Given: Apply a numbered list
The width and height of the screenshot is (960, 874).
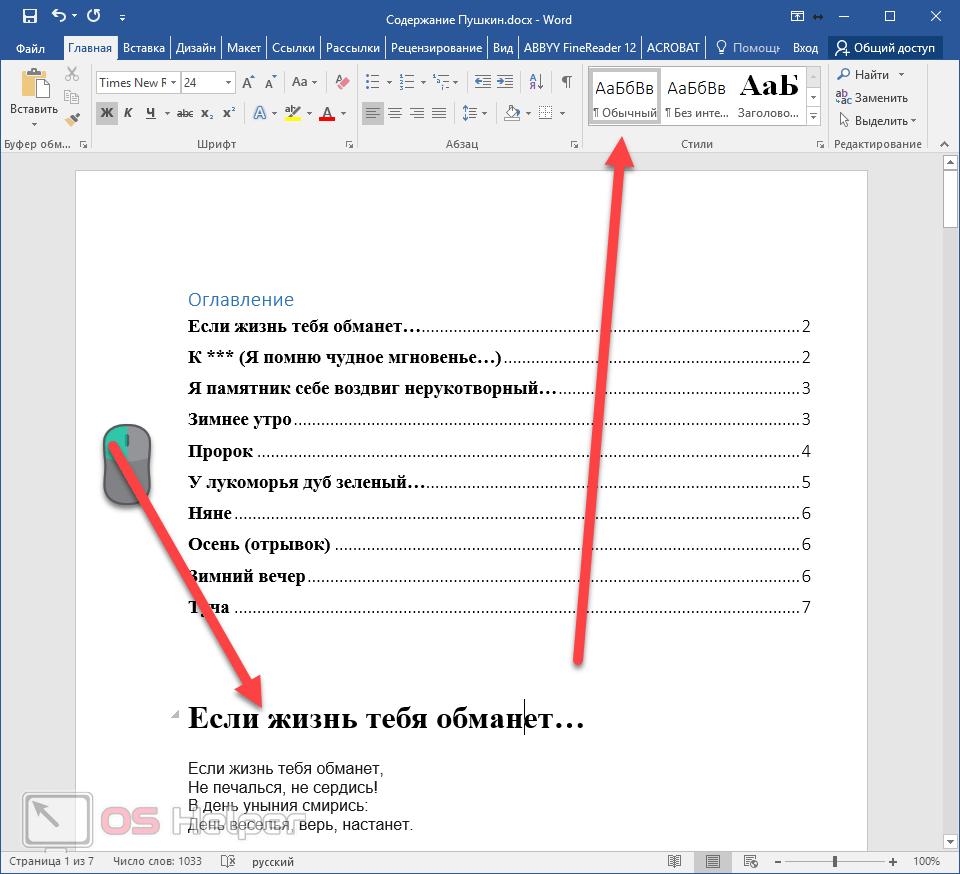Looking at the screenshot, I should coord(407,81).
